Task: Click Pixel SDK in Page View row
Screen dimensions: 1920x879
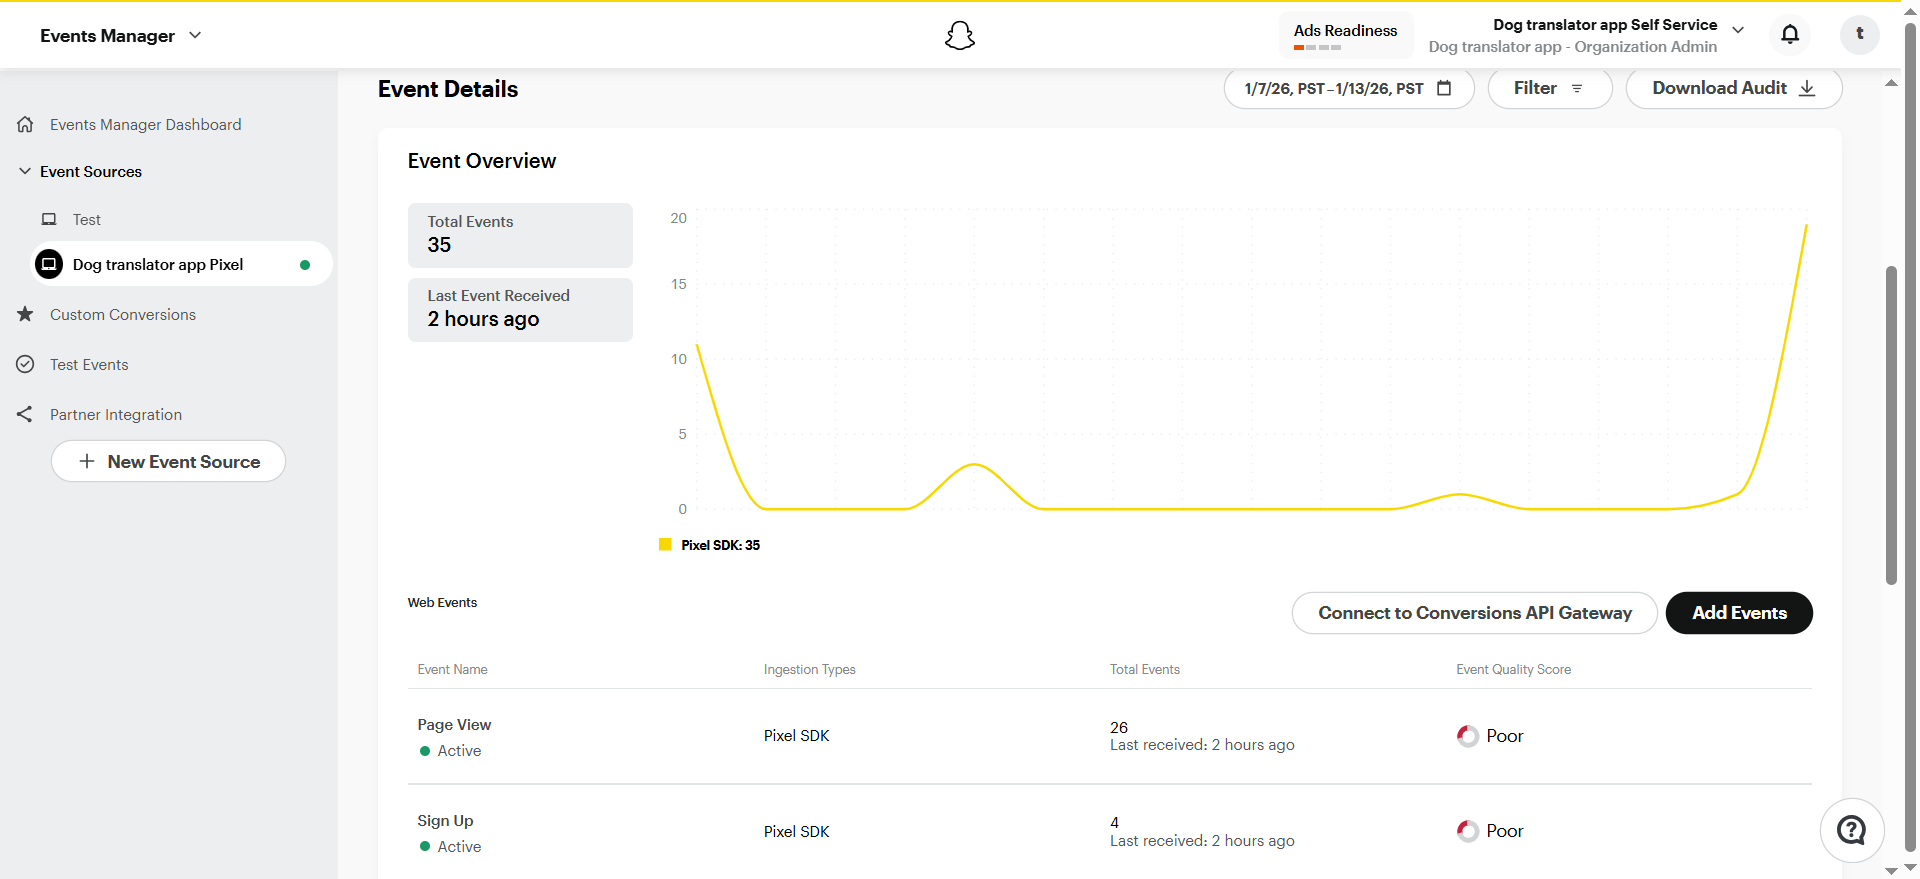Action: (x=796, y=735)
